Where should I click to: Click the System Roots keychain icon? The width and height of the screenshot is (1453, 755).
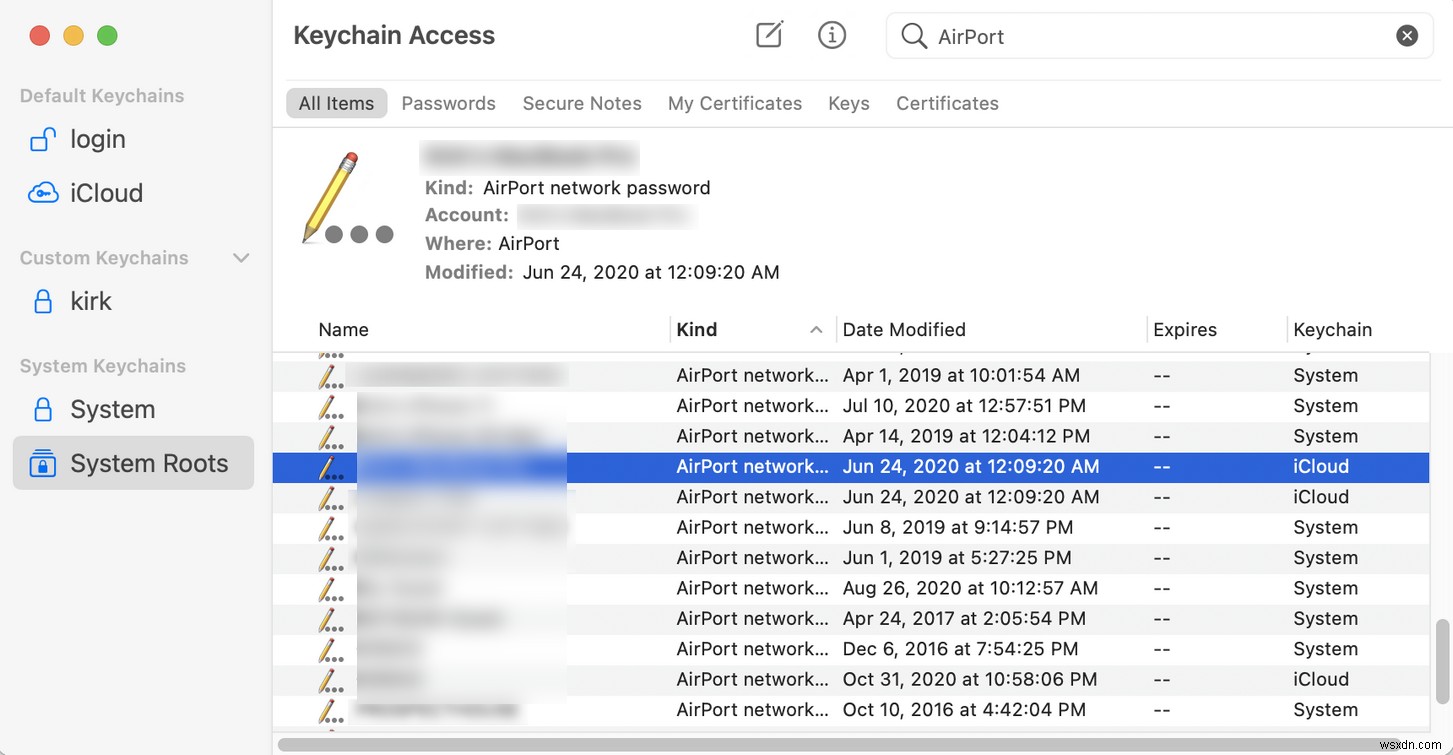pyautogui.click(x=42, y=462)
